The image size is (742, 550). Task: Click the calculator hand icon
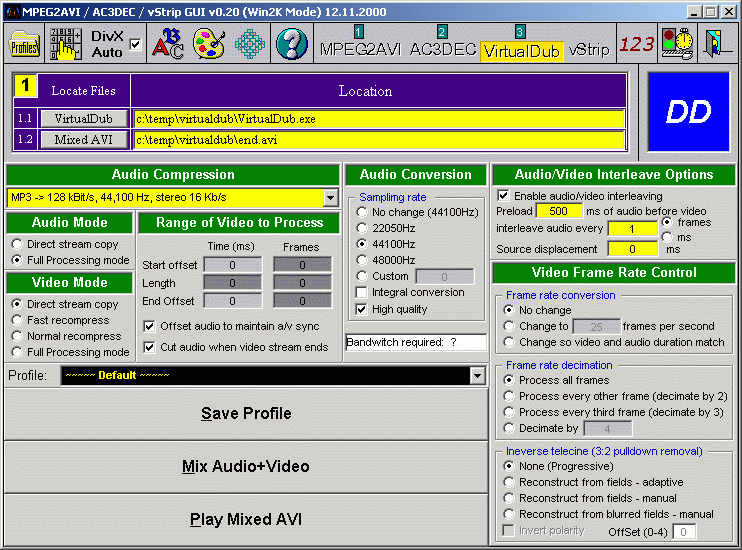[65, 44]
